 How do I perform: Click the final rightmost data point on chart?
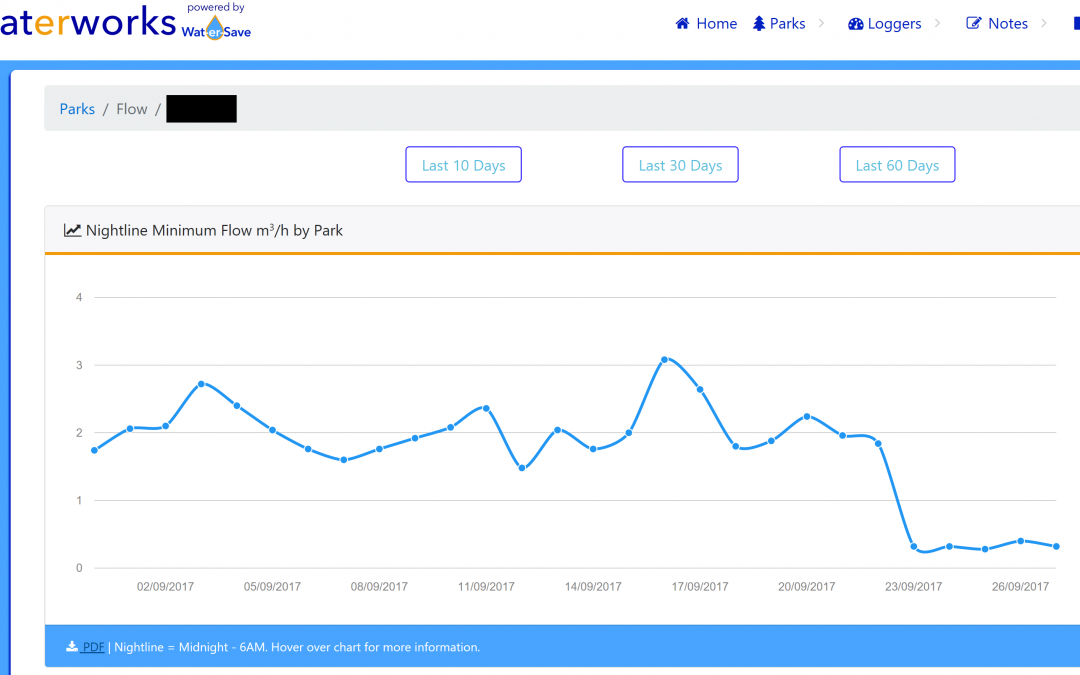point(1056,546)
